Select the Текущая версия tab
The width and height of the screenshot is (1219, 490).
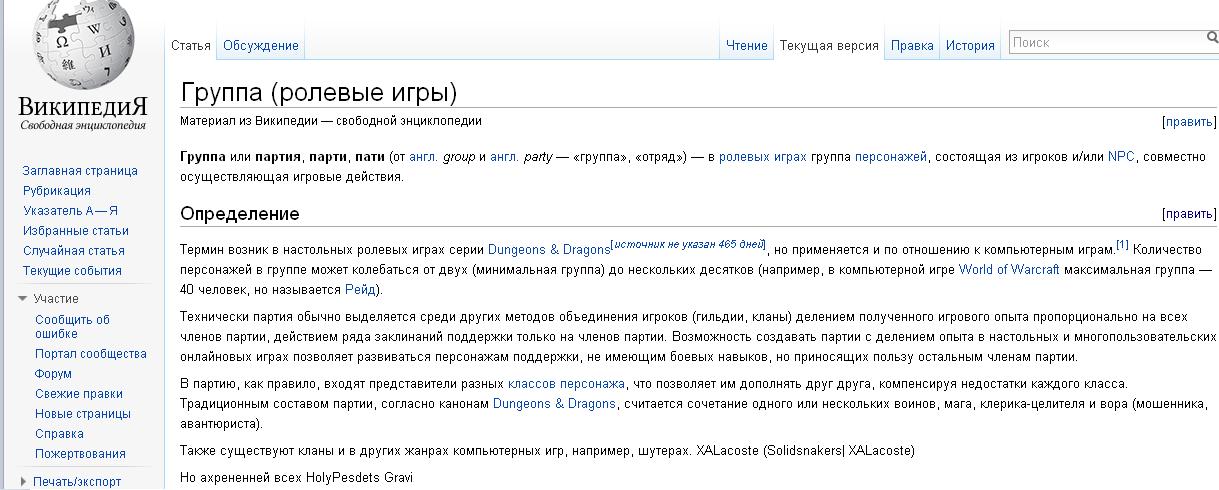coord(828,45)
